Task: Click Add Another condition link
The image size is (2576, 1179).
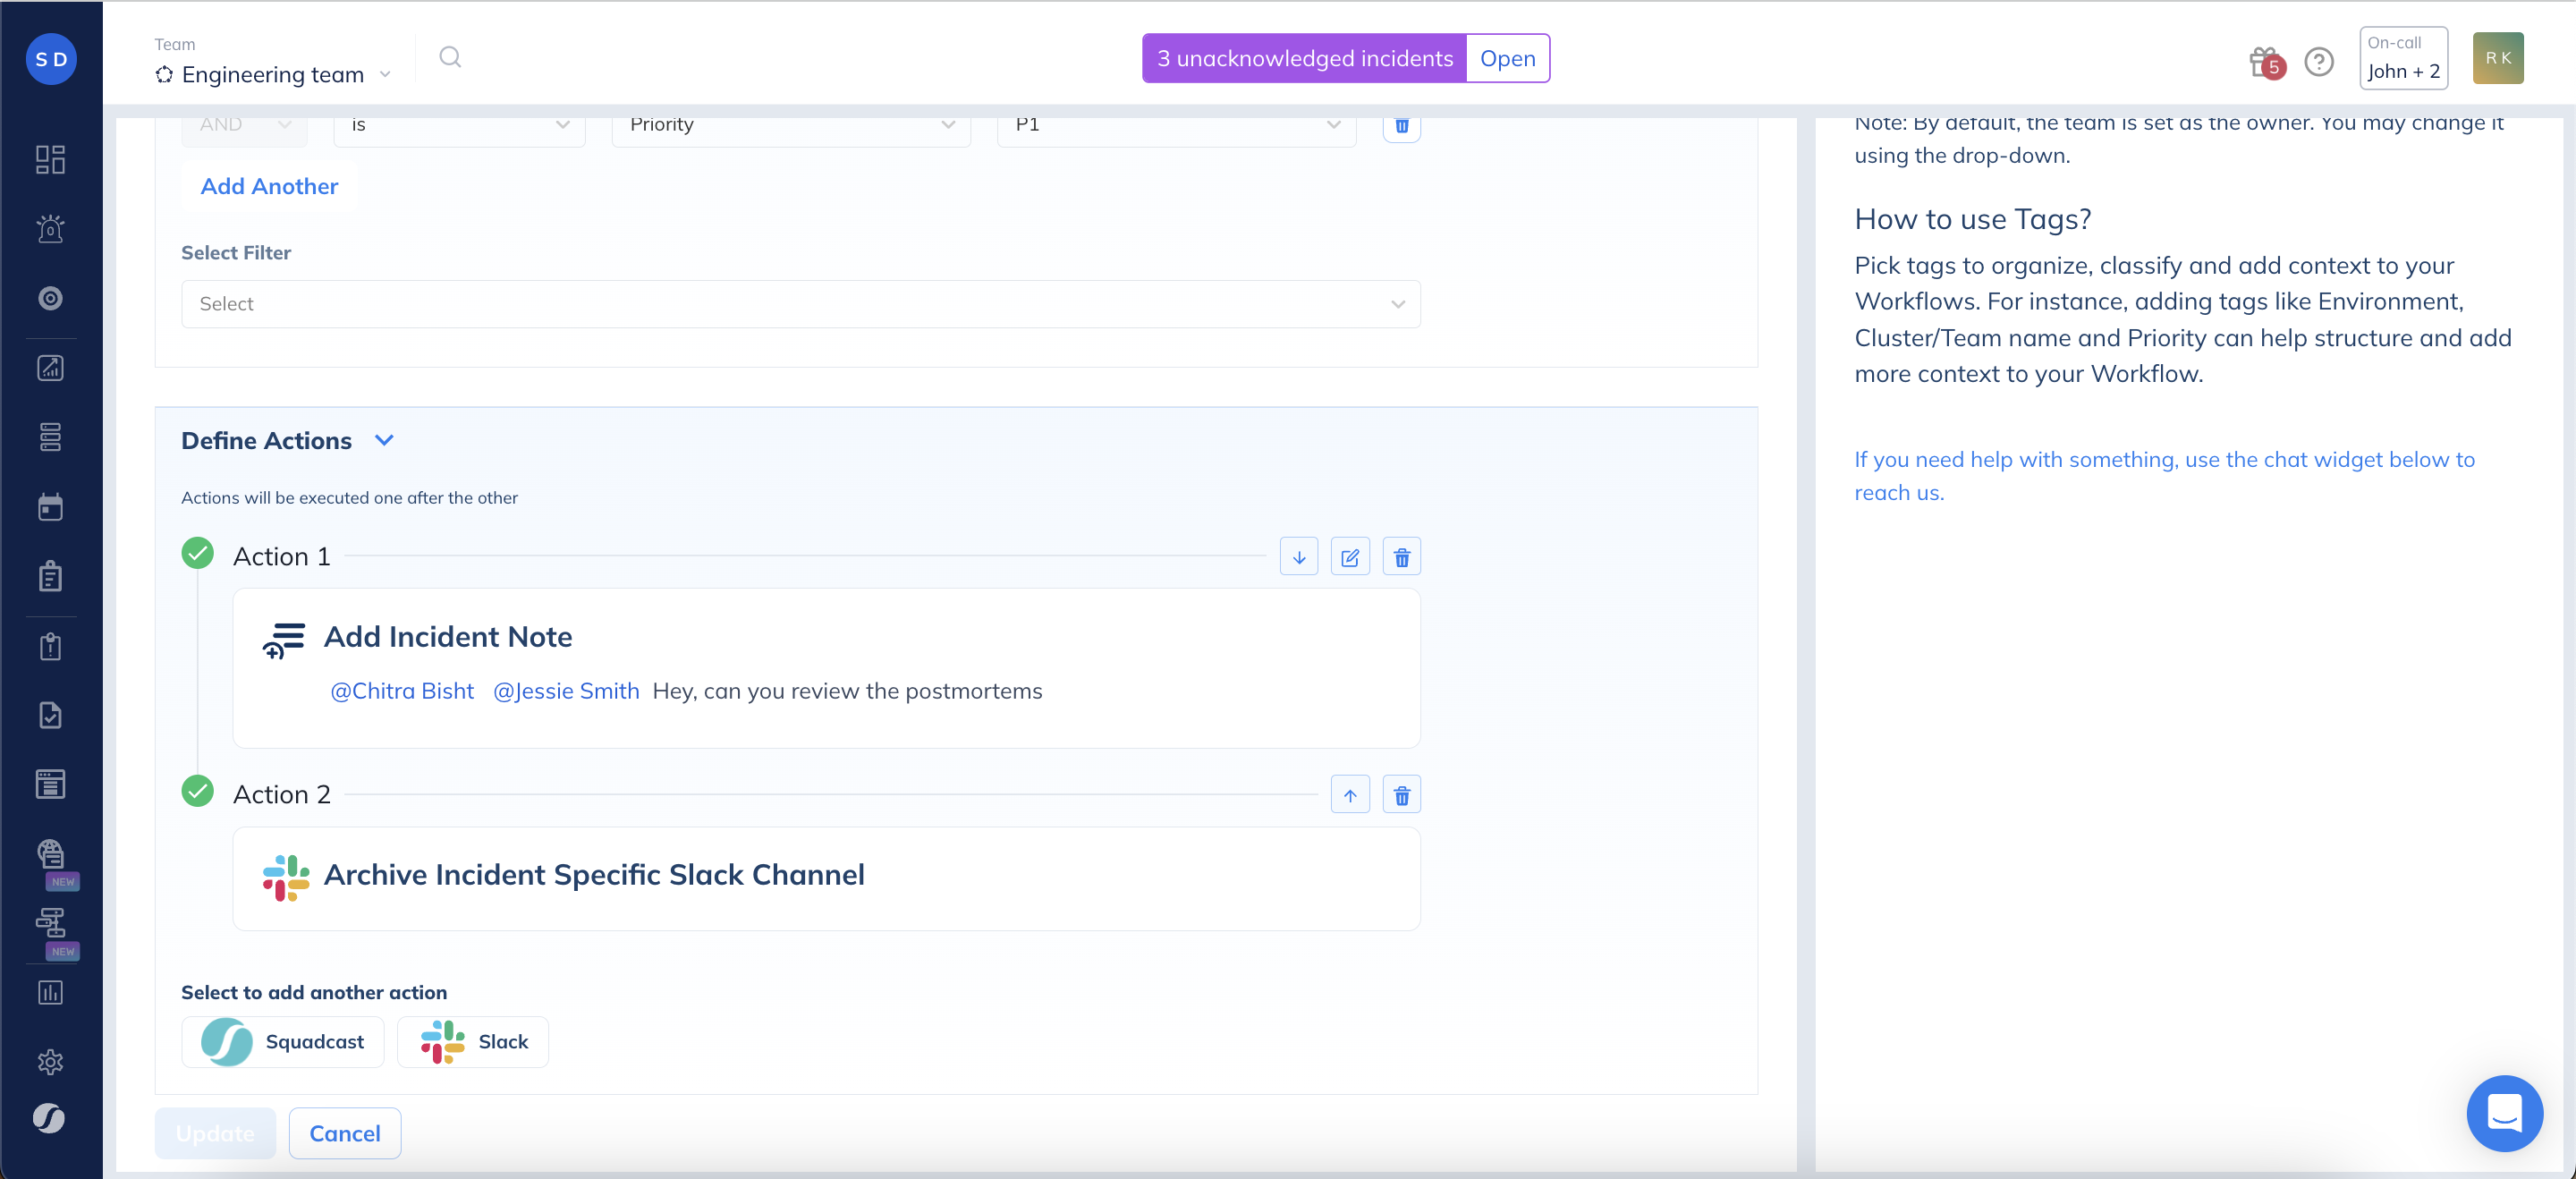Action: pos(269,186)
